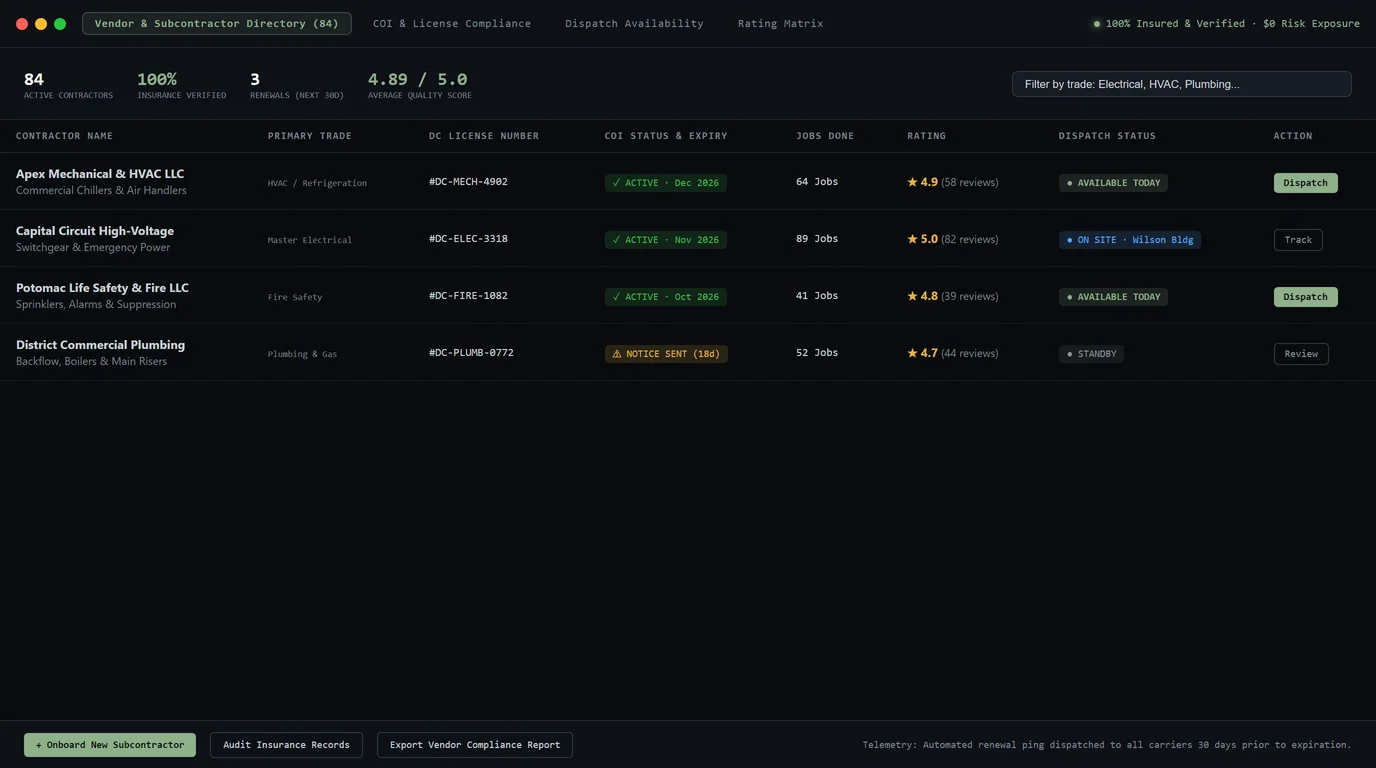The image size is (1376, 768).
Task: Dispatch Potomac Life Safety & Fire
Action: [1305, 297]
